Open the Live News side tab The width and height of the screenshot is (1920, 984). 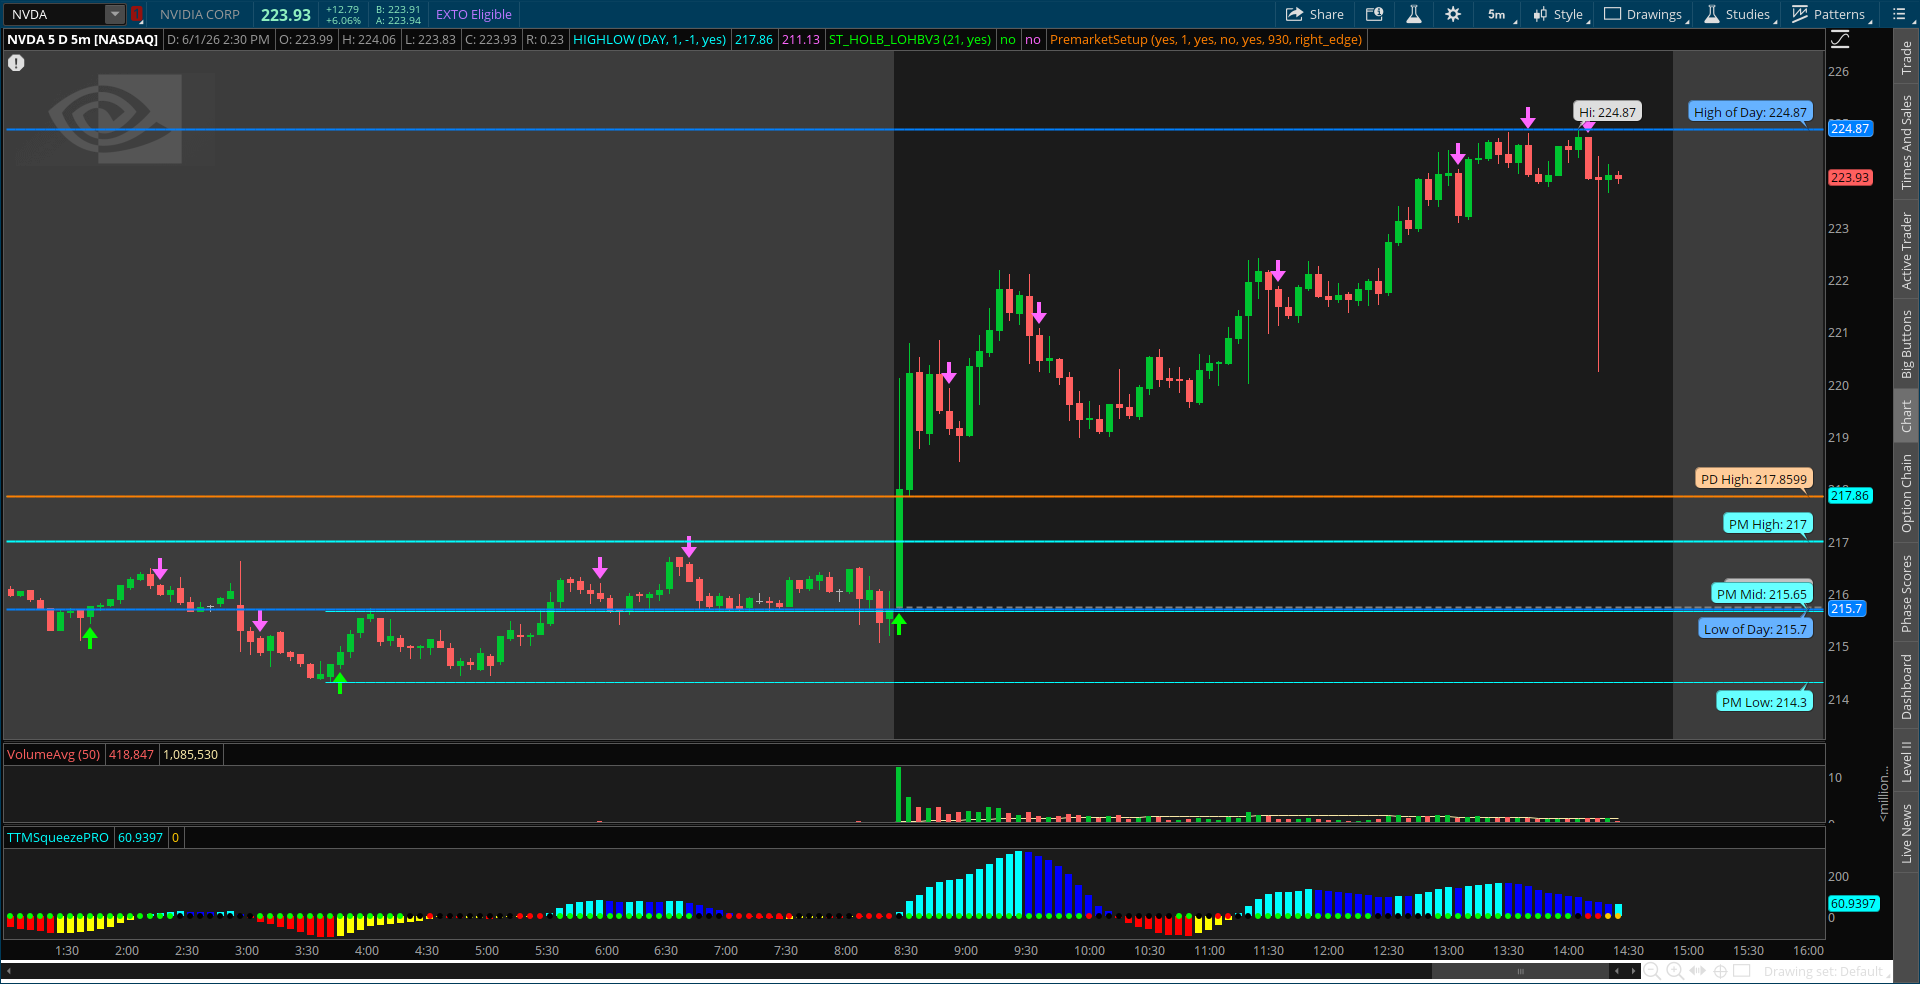[x=1907, y=834]
